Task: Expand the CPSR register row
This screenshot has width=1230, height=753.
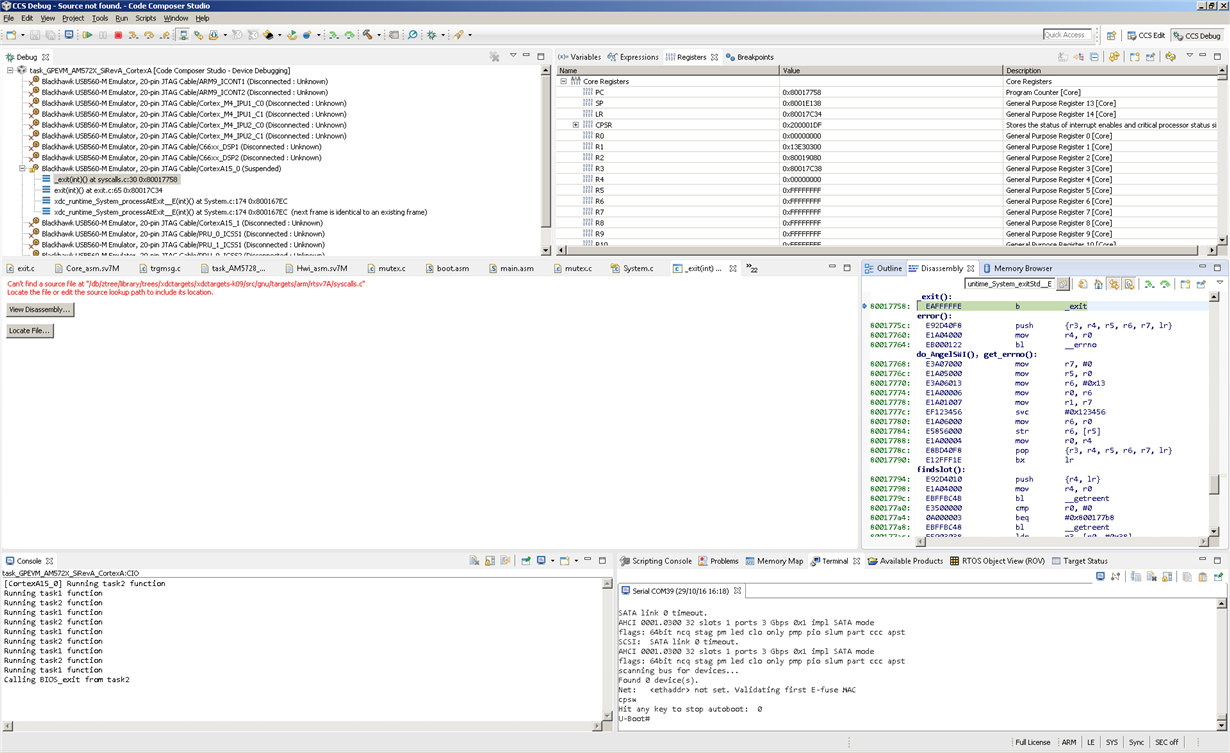Action: pyautogui.click(x=576, y=125)
